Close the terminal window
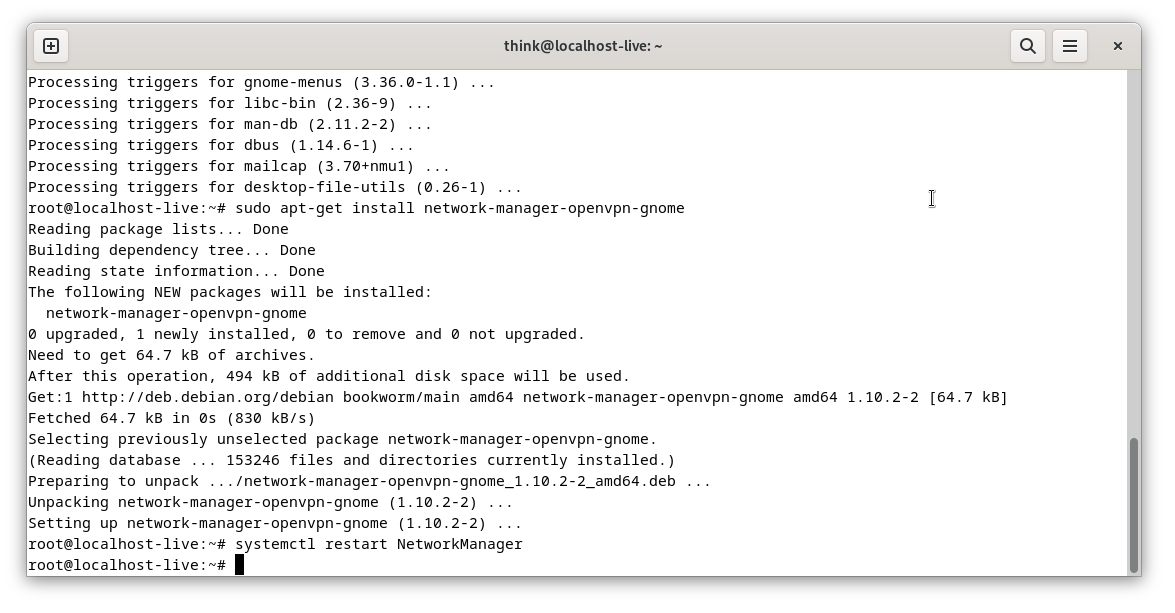 1117,46
